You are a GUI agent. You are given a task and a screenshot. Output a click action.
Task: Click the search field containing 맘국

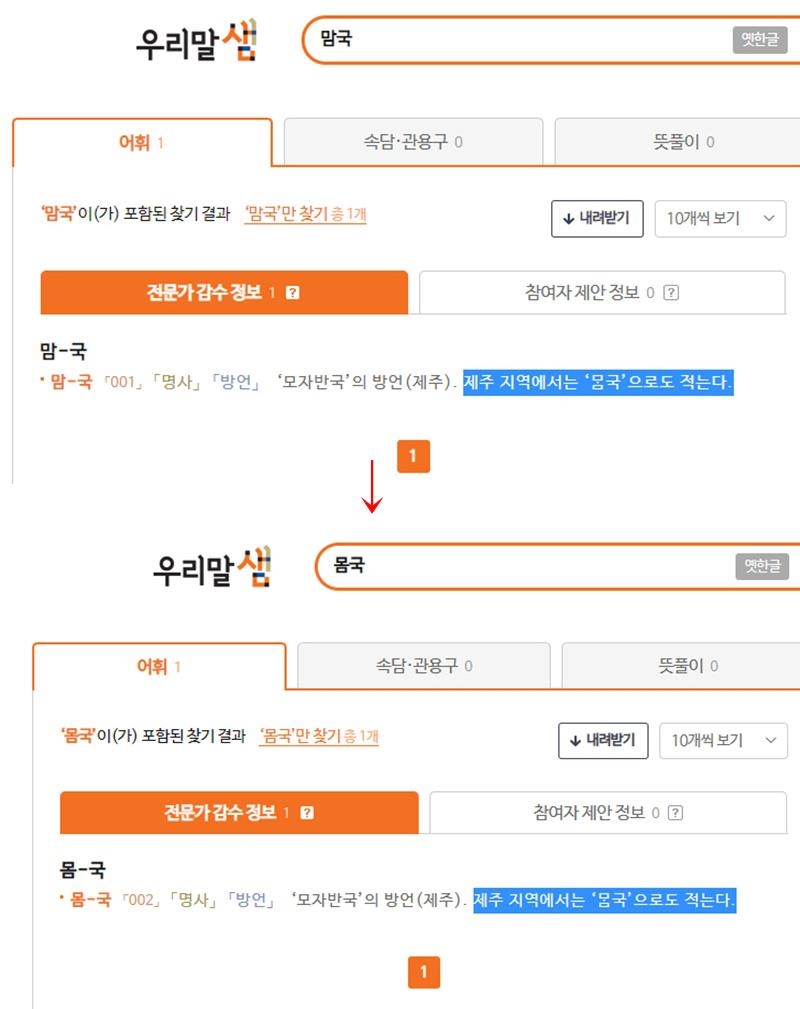pyautogui.click(x=520, y=40)
